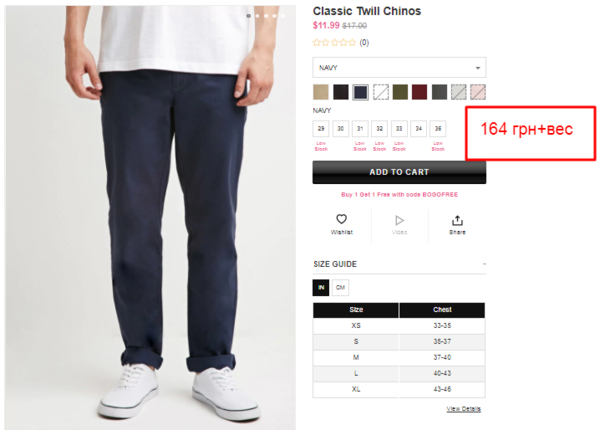Switch size guide to IN units
The height and width of the screenshot is (430, 600).
pyautogui.click(x=321, y=288)
